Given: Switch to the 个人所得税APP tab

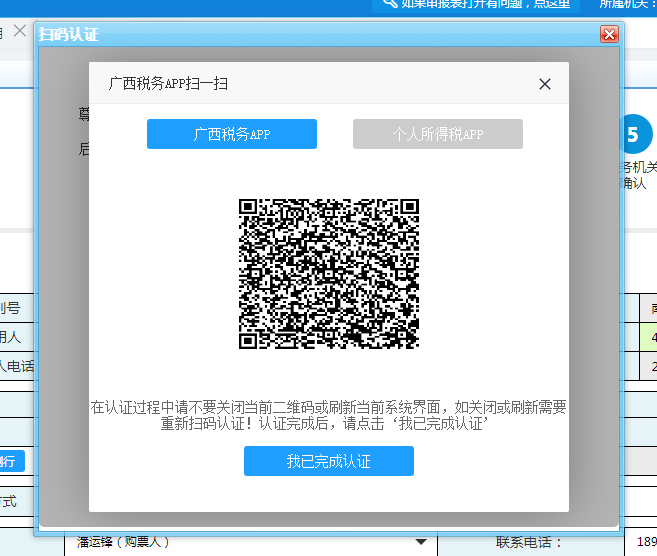Looking at the screenshot, I should coord(438,134).
